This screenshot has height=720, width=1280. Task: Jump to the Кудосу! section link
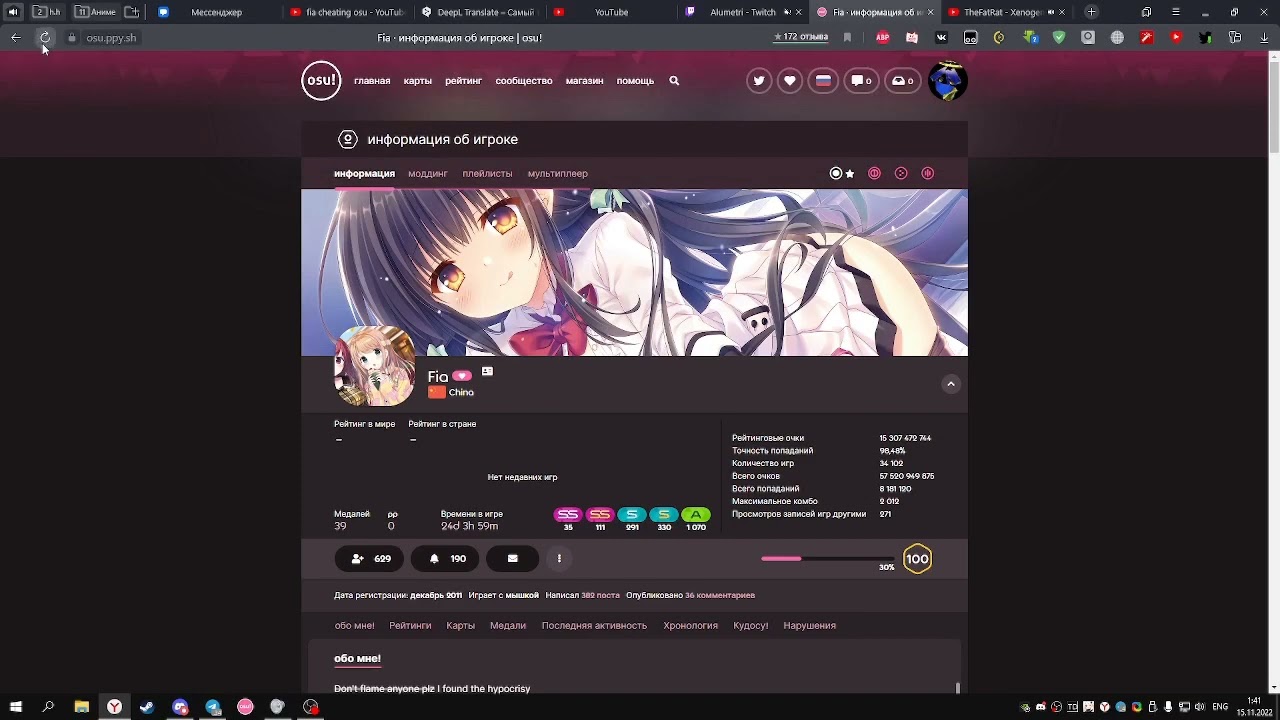pos(751,626)
